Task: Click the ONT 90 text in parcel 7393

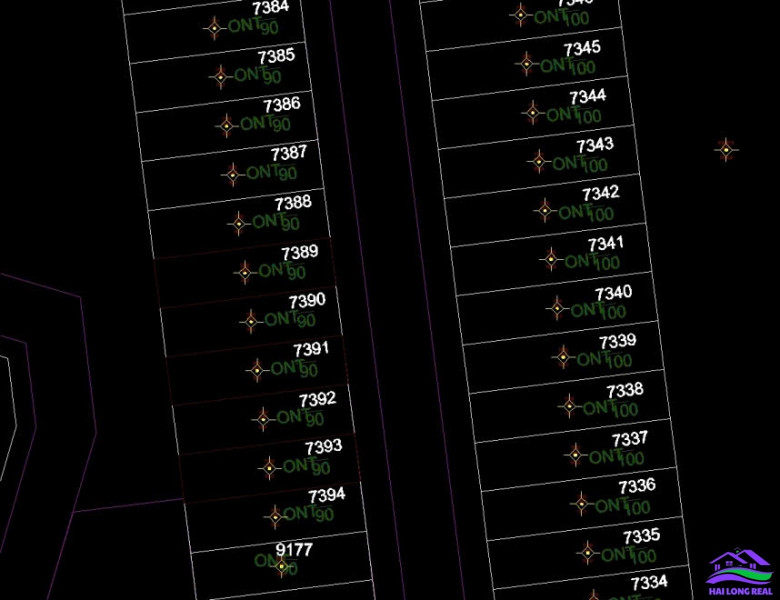Action: (x=306, y=467)
